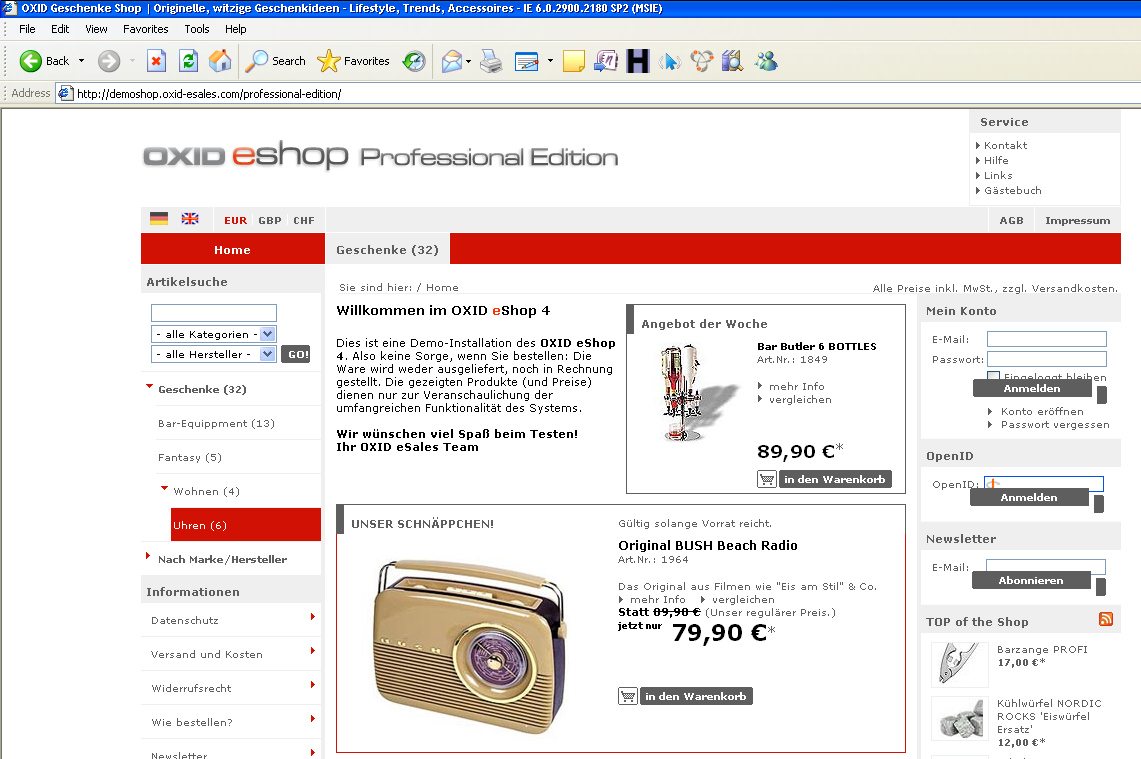1141x759 pixels.
Task: Select the Geschenke (32) tab
Action: [x=387, y=250]
